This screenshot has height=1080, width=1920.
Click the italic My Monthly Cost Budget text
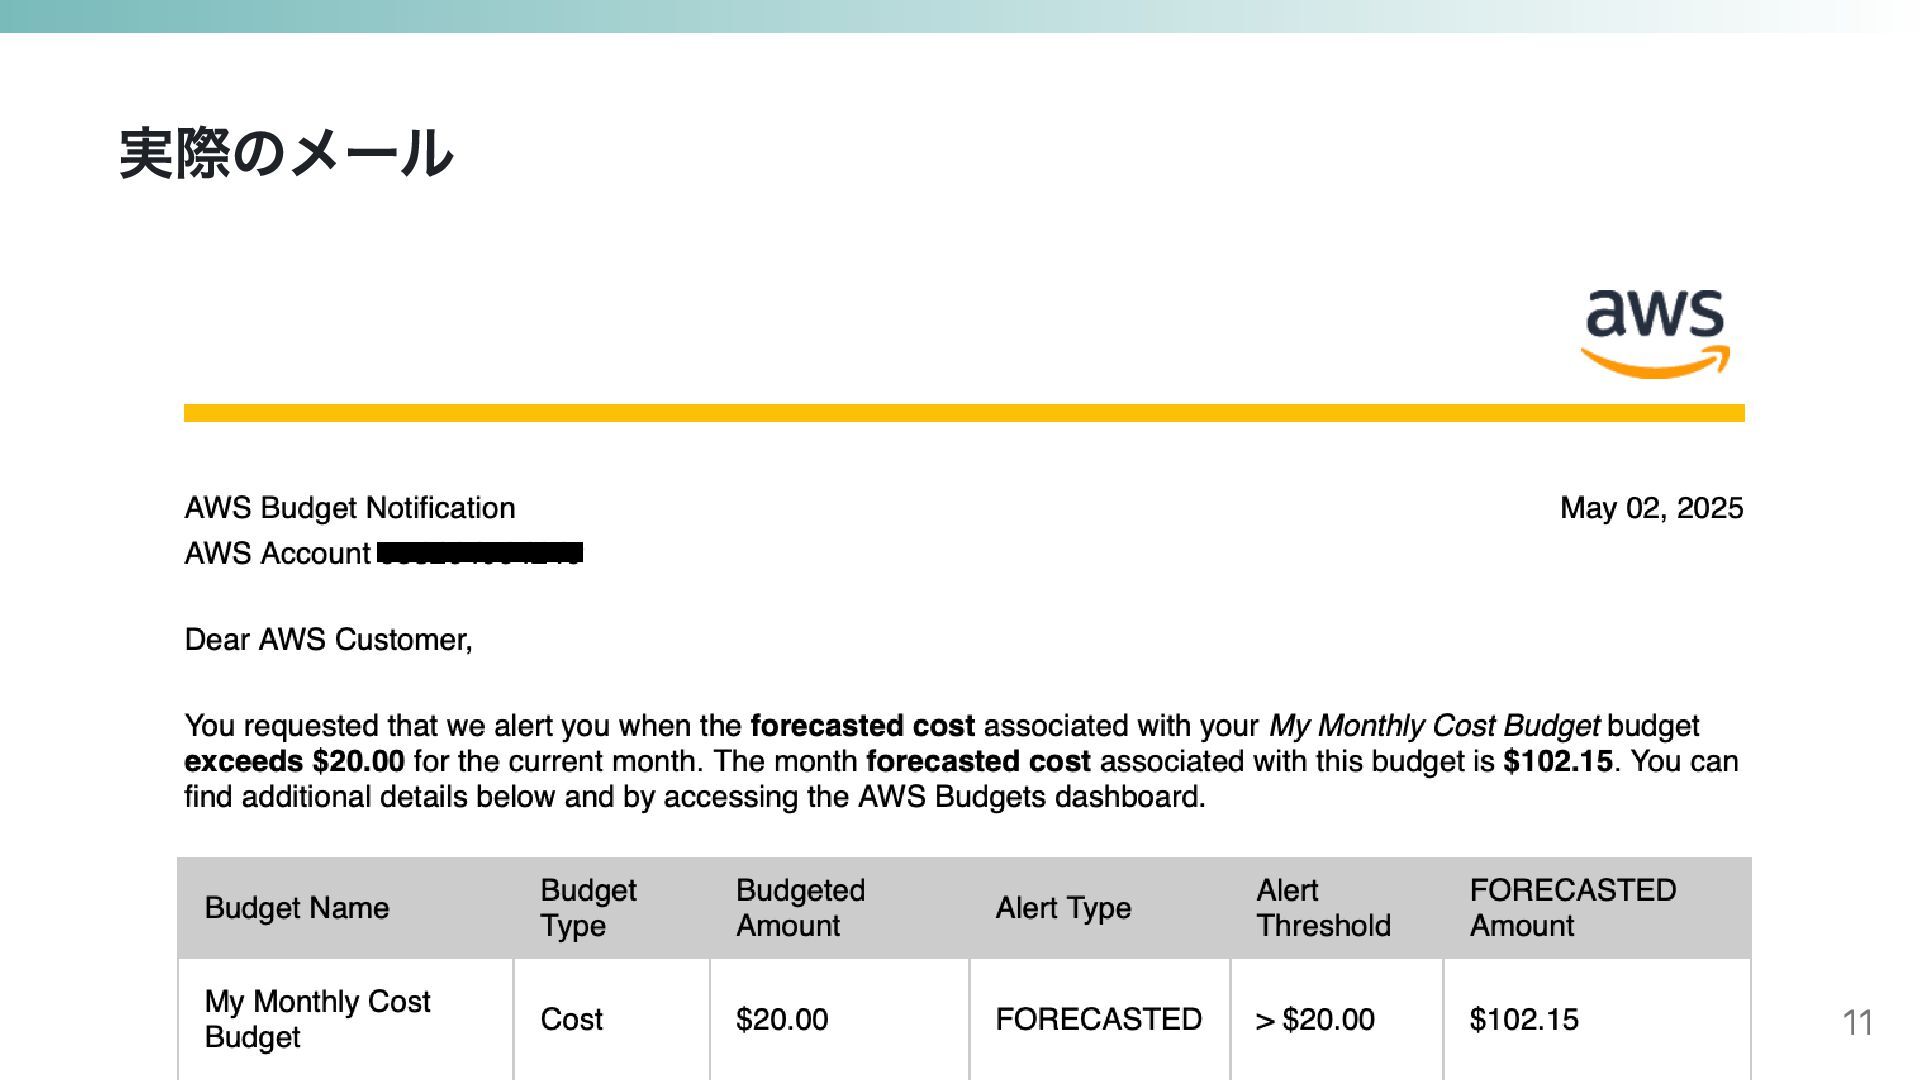(1434, 726)
